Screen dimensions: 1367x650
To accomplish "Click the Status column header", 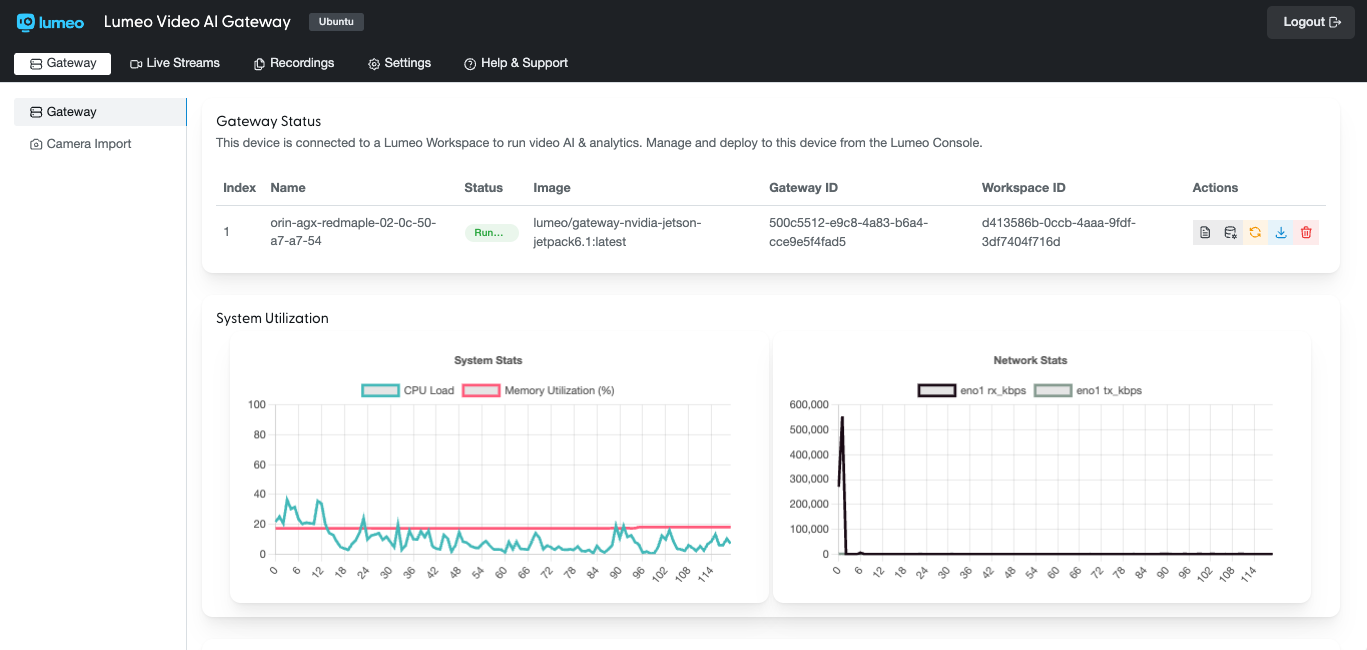I will pyautogui.click(x=484, y=188).
